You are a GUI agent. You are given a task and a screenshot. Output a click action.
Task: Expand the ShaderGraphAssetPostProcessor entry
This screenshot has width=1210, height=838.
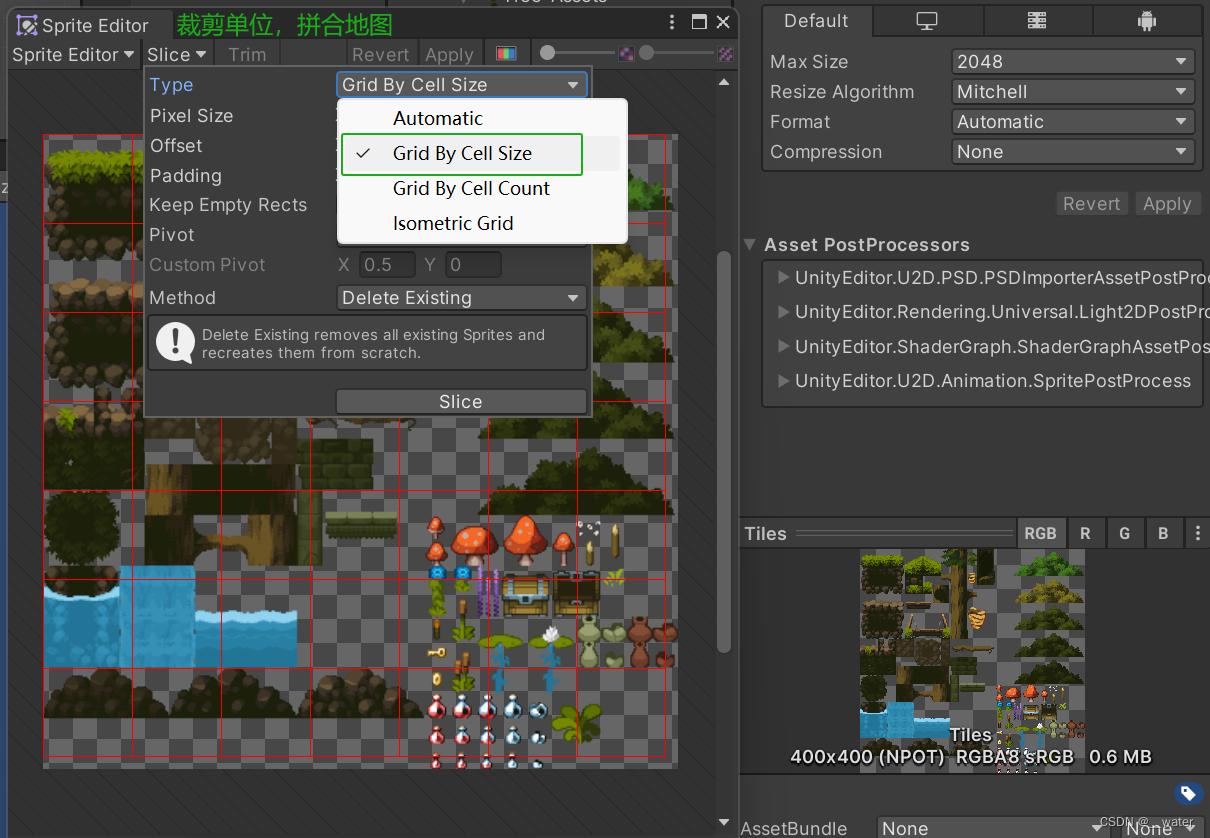point(785,346)
